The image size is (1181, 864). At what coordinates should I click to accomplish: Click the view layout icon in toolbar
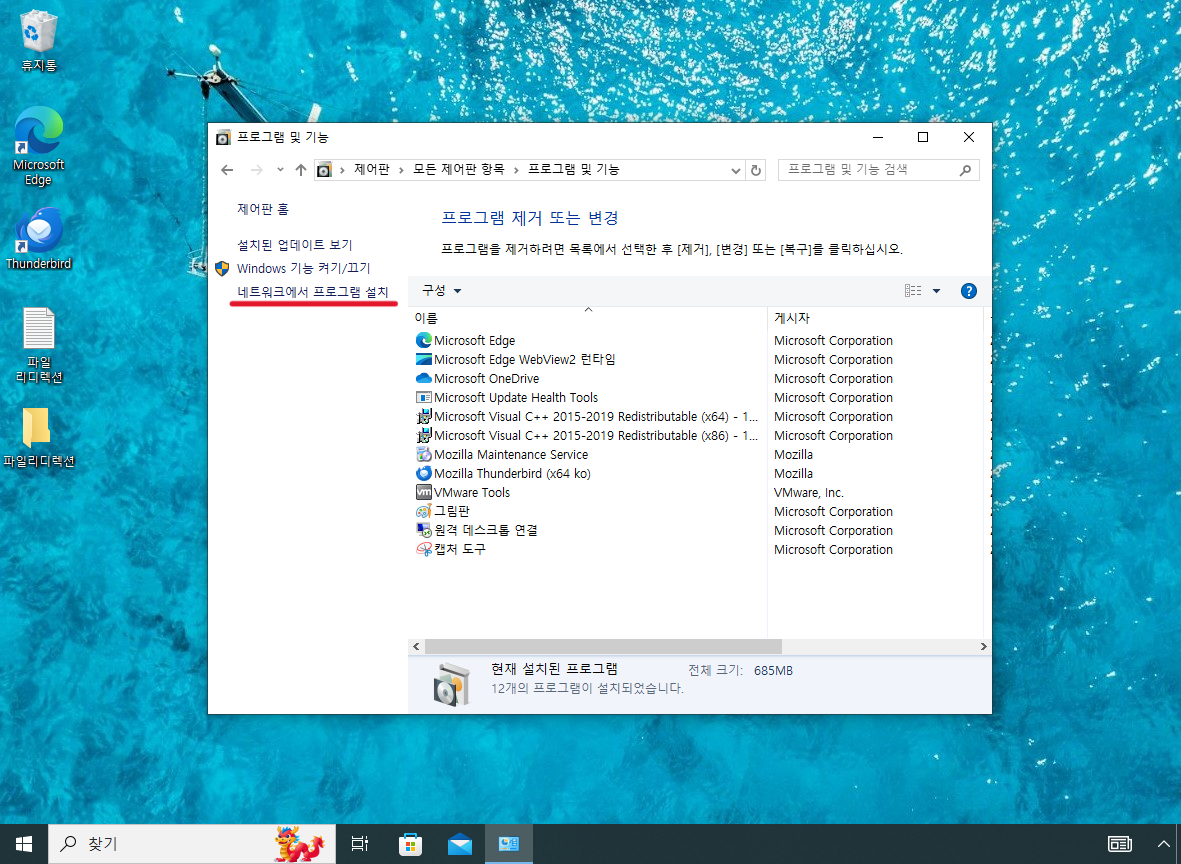(913, 291)
